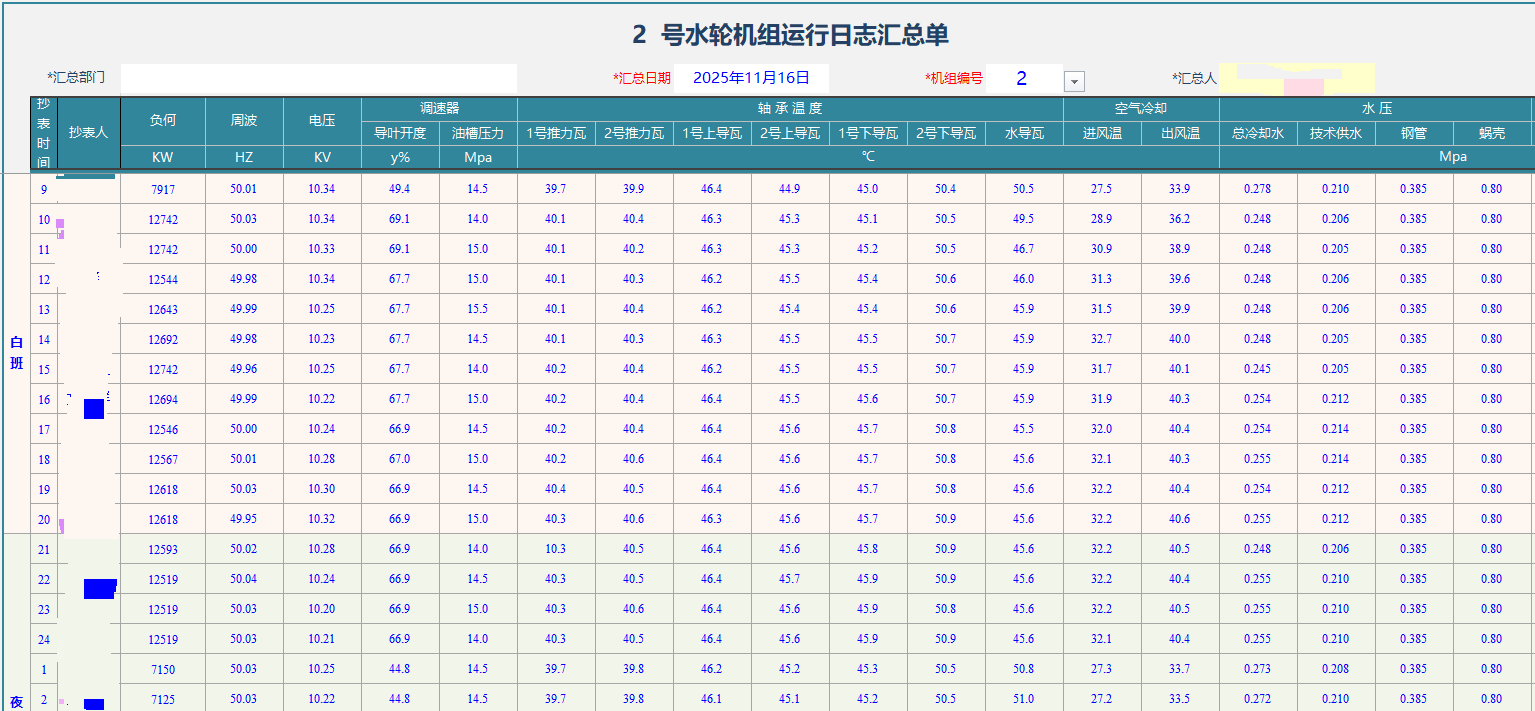Click the 抄表人 column header

(x=88, y=132)
